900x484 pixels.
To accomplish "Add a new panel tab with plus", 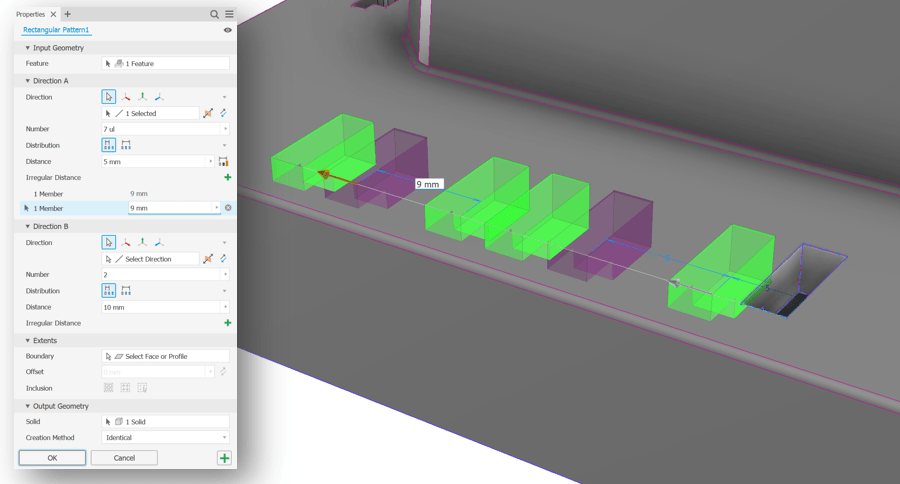I will [x=68, y=14].
